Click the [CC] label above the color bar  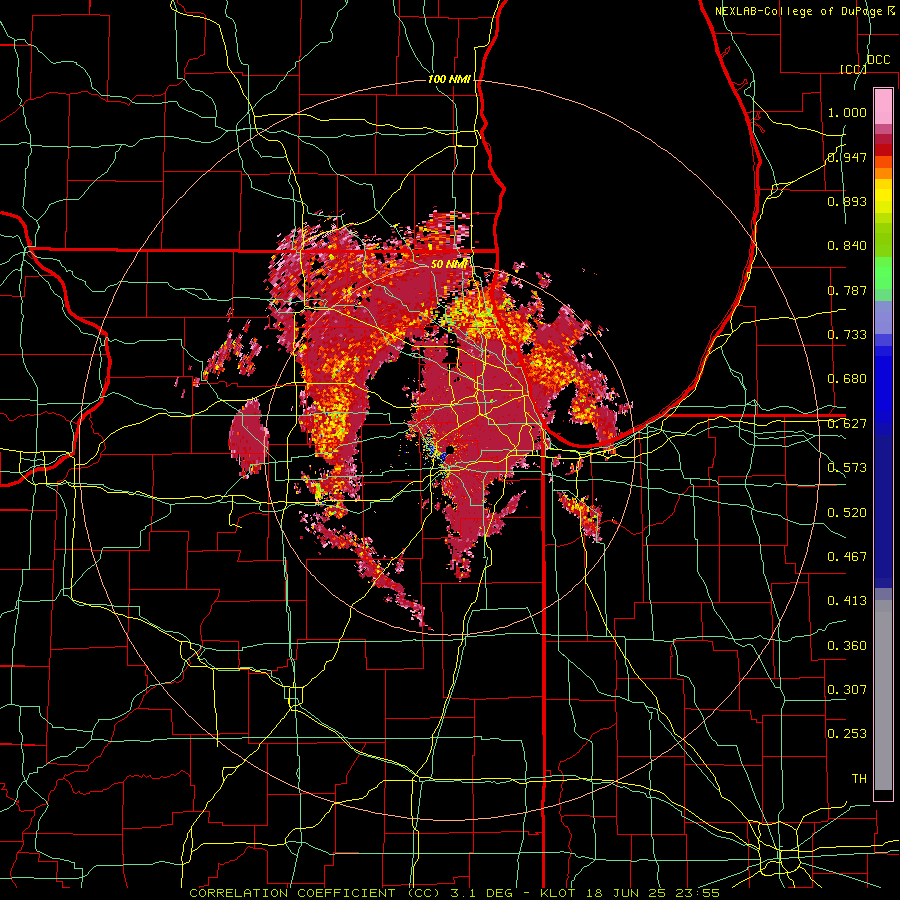[853, 69]
